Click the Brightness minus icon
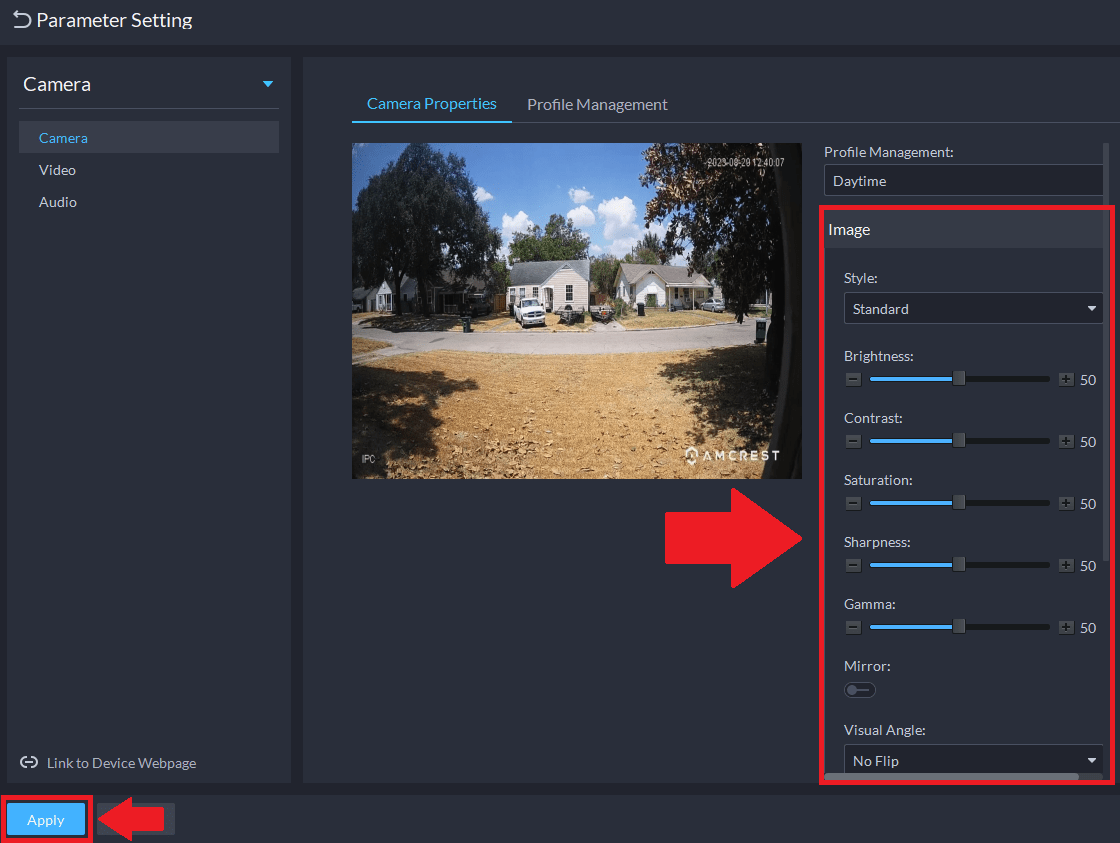This screenshot has height=843, width=1120. click(x=853, y=380)
